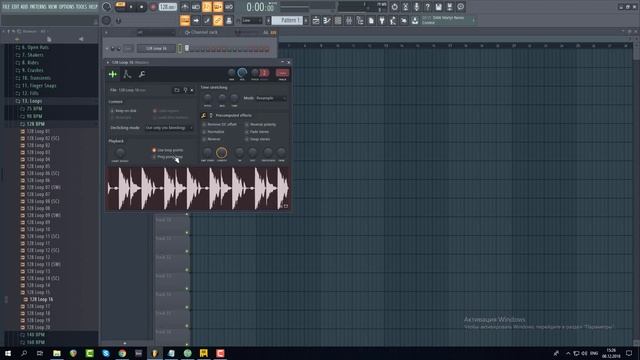Open the time stretching Mode dropdown
Image resolution: width=640 pixels, height=360 pixels.
(x=270, y=98)
